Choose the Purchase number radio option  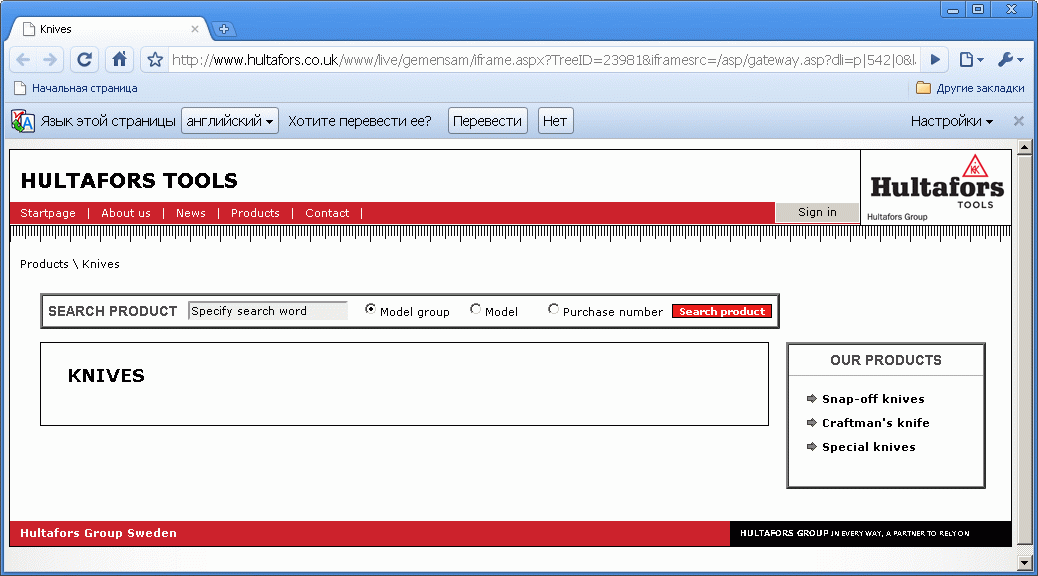click(x=553, y=310)
